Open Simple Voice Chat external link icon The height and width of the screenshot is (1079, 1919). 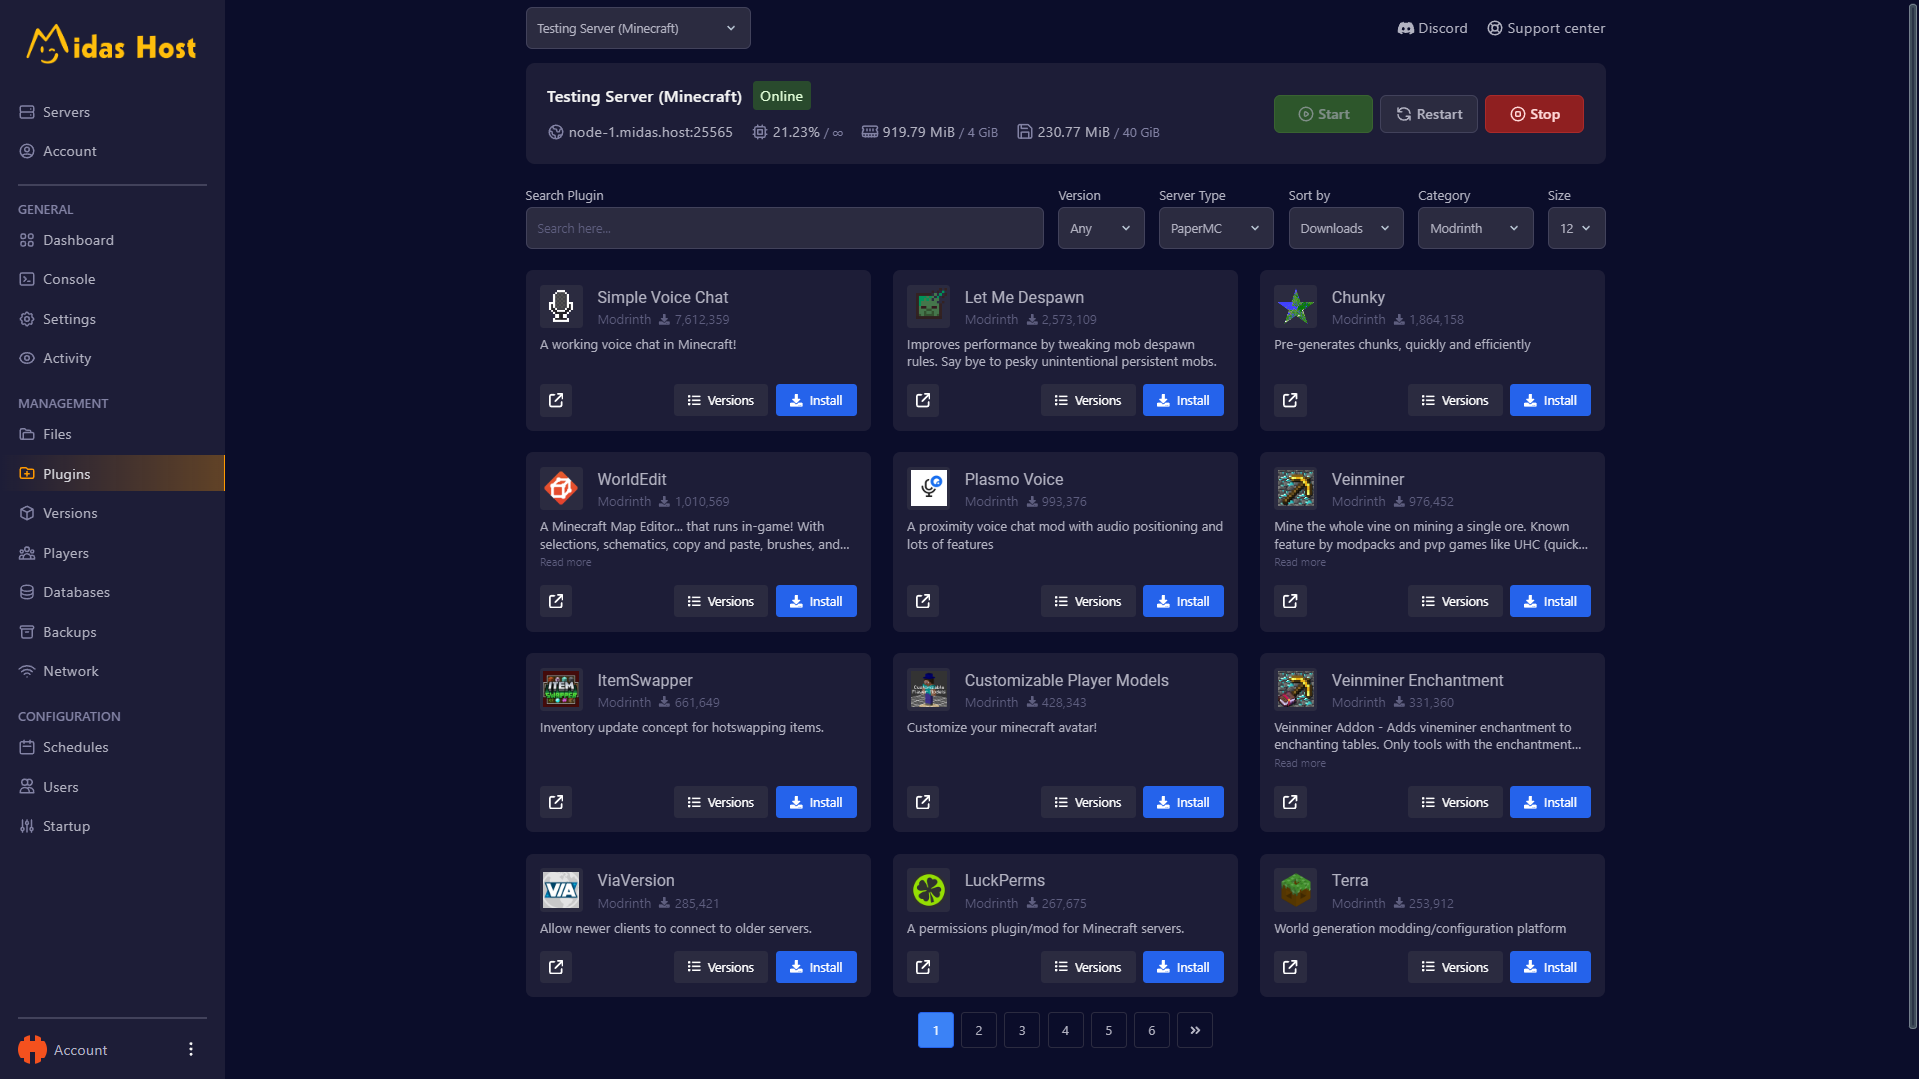pos(556,400)
